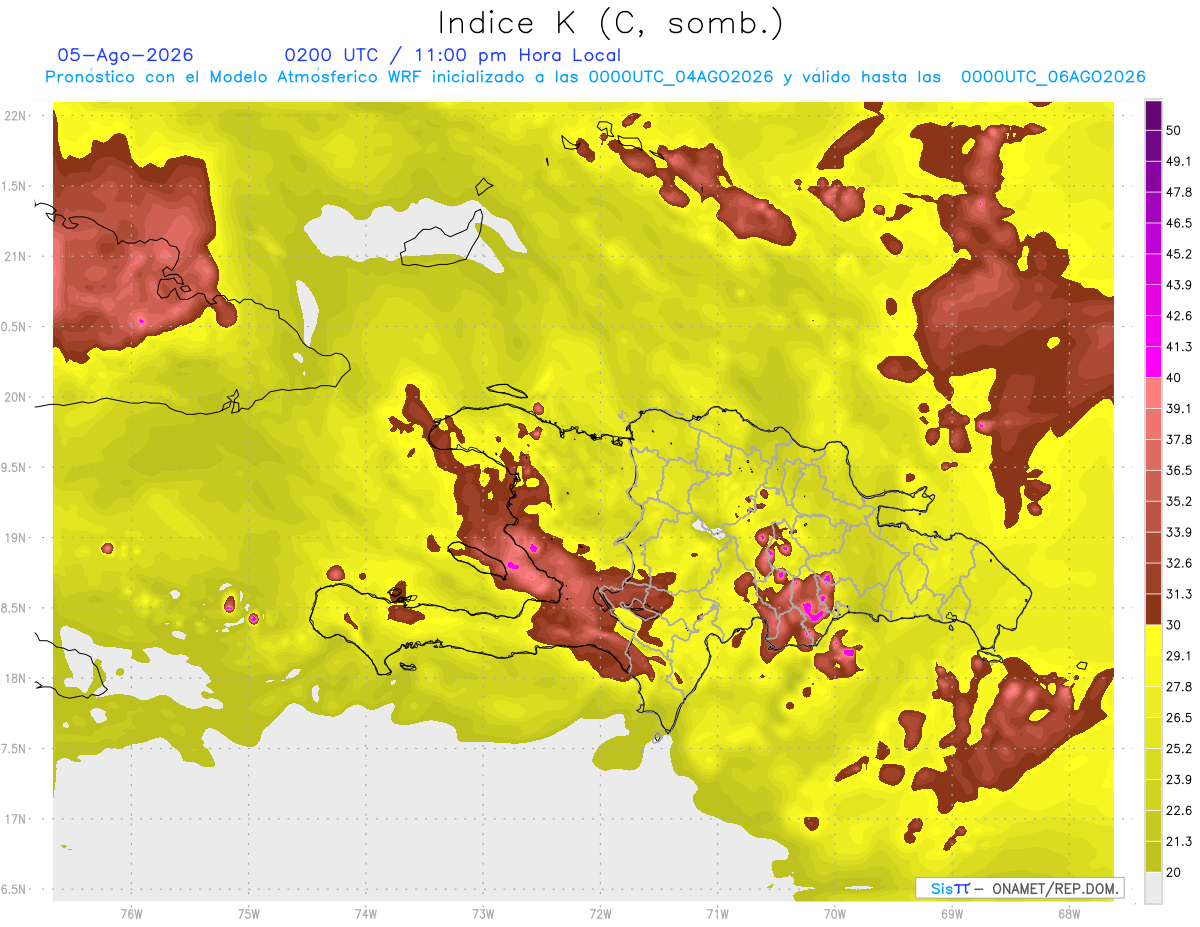
Task: Click legend value "22.6"
Action: (1178, 811)
